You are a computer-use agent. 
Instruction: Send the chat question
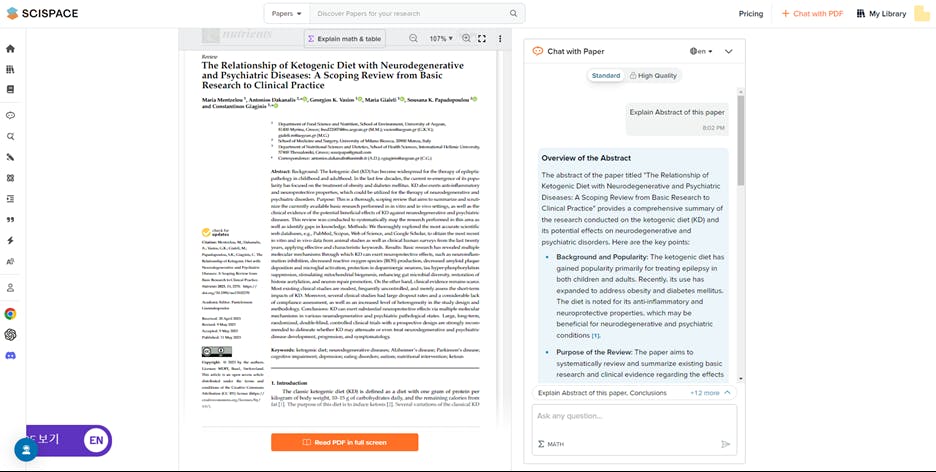pyautogui.click(x=725, y=444)
